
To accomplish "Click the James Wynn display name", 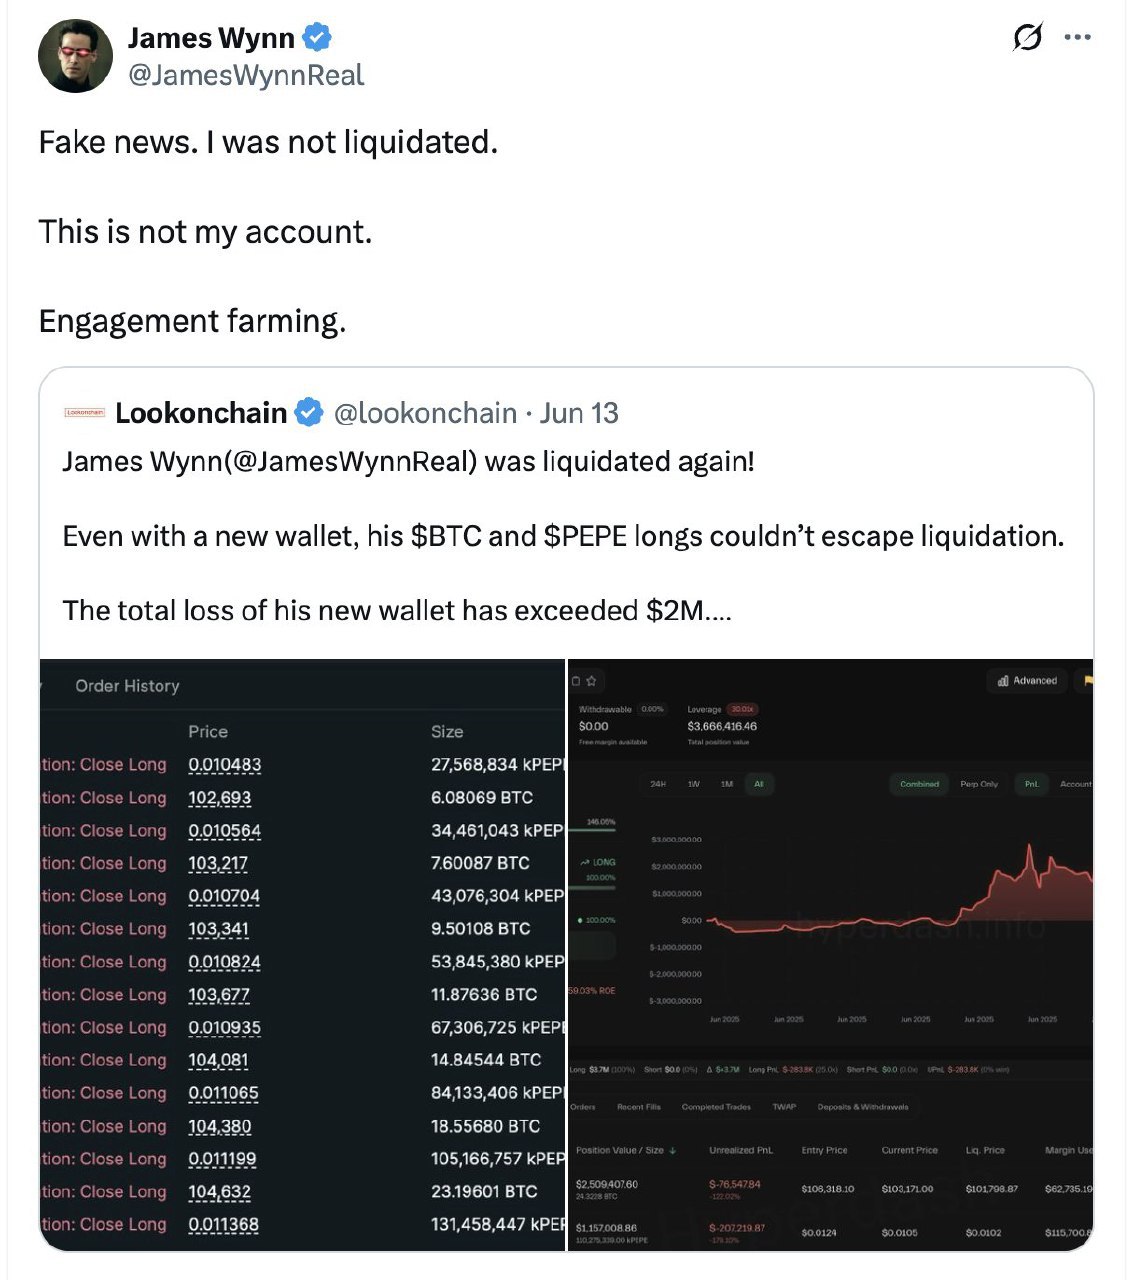I will pos(211,38).
